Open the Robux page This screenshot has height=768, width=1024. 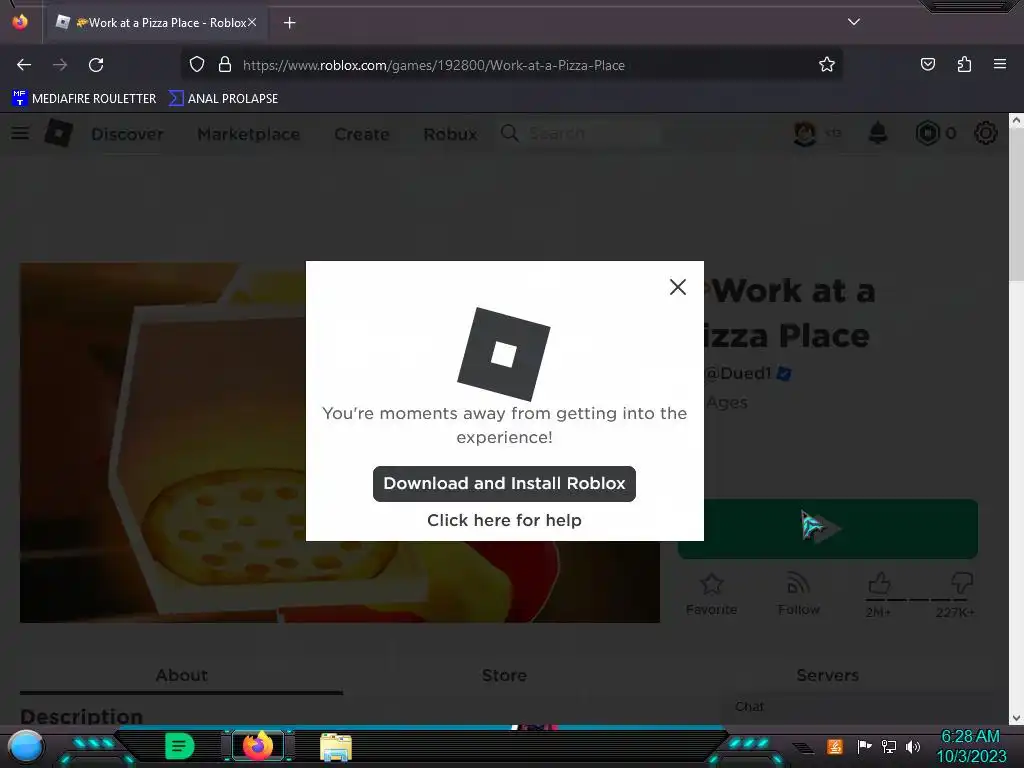click(x=451, y=134)
